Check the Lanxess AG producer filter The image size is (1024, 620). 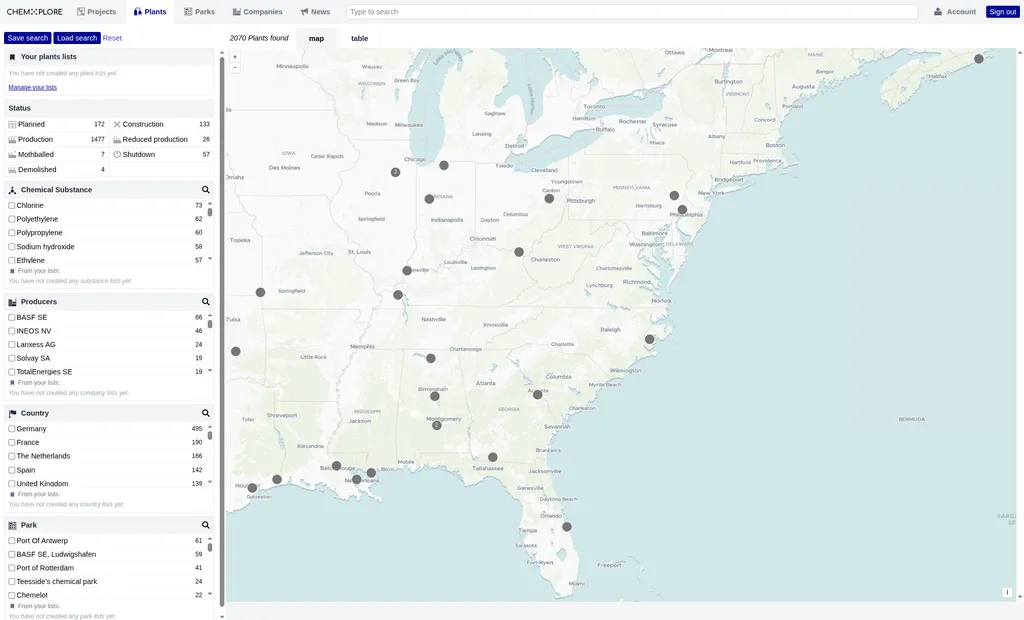coord(12,344)
